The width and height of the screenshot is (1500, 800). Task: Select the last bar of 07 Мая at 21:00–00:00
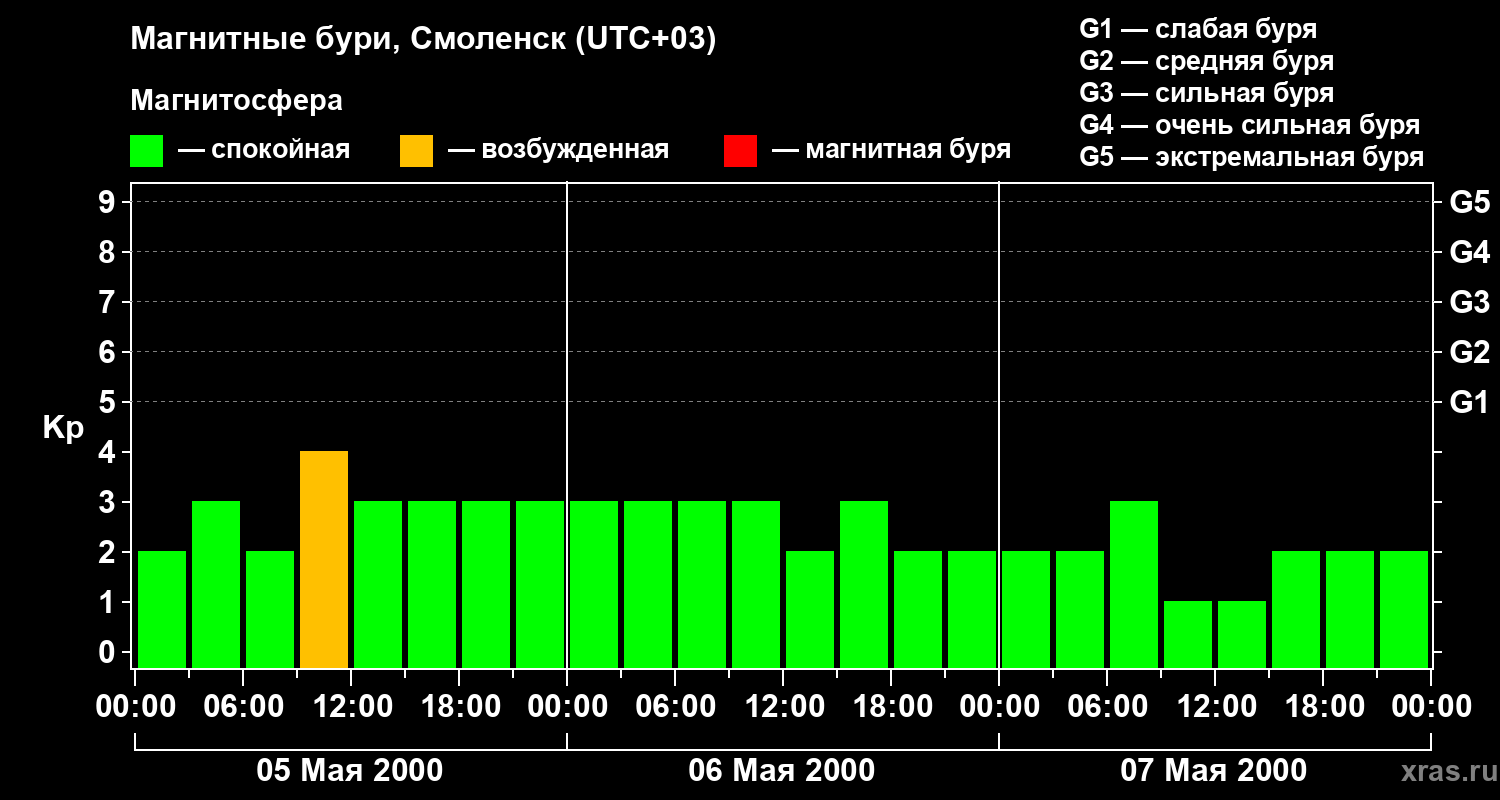click(x=1404, y=609)
